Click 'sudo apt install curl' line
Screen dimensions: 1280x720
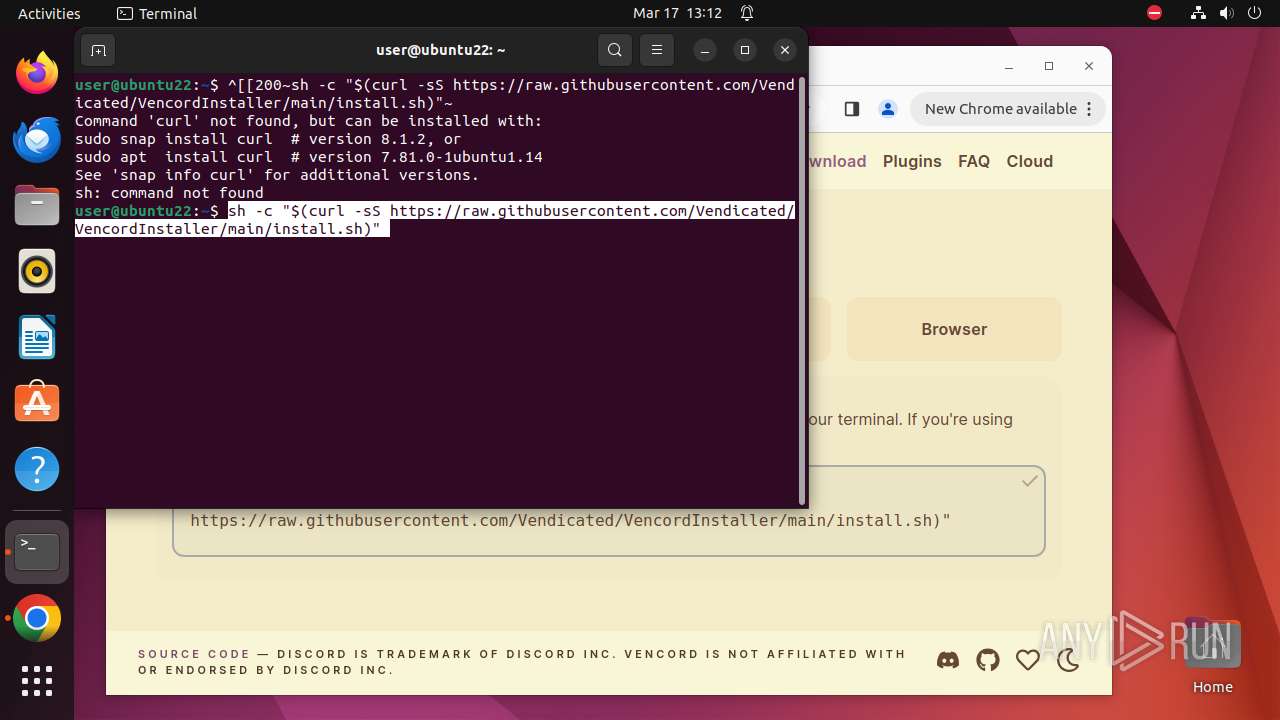(x=309, y=157)
